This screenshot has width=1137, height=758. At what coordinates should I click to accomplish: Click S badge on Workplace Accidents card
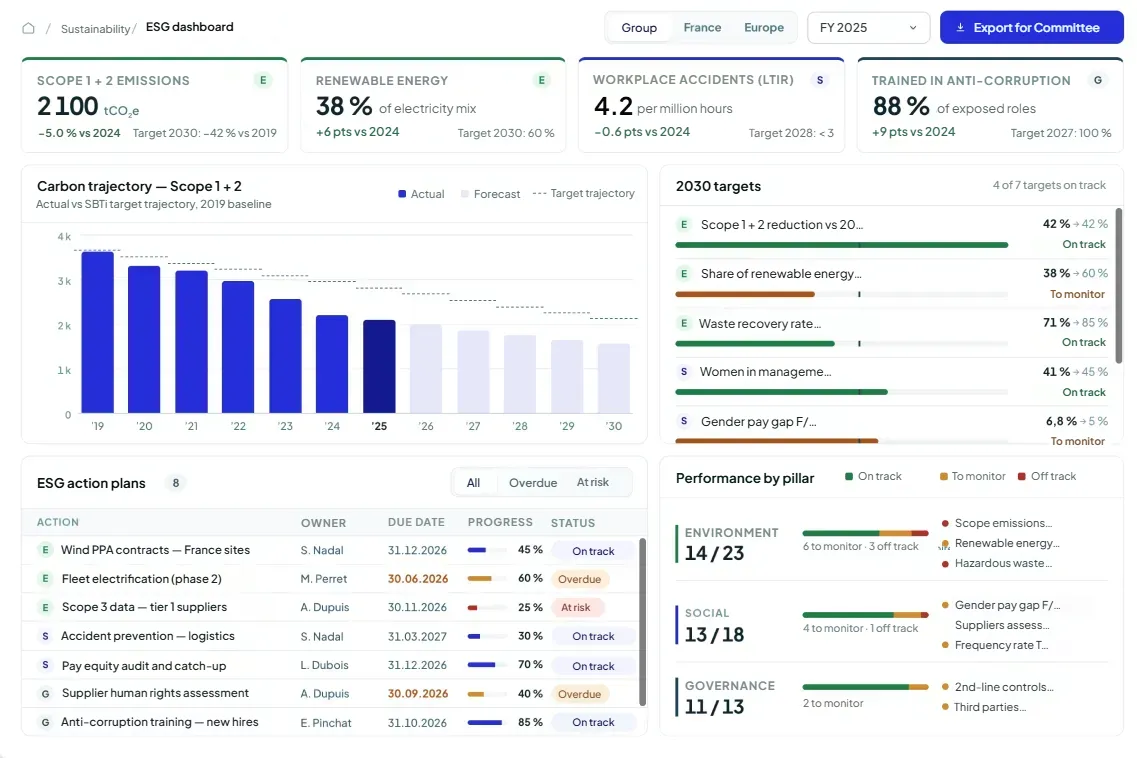point(820,81)
